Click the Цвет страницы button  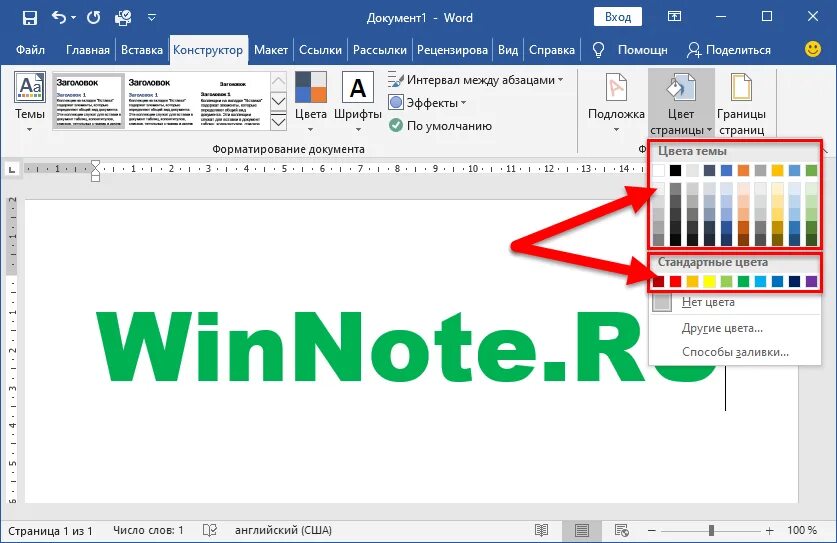click(x=681, y=104)
